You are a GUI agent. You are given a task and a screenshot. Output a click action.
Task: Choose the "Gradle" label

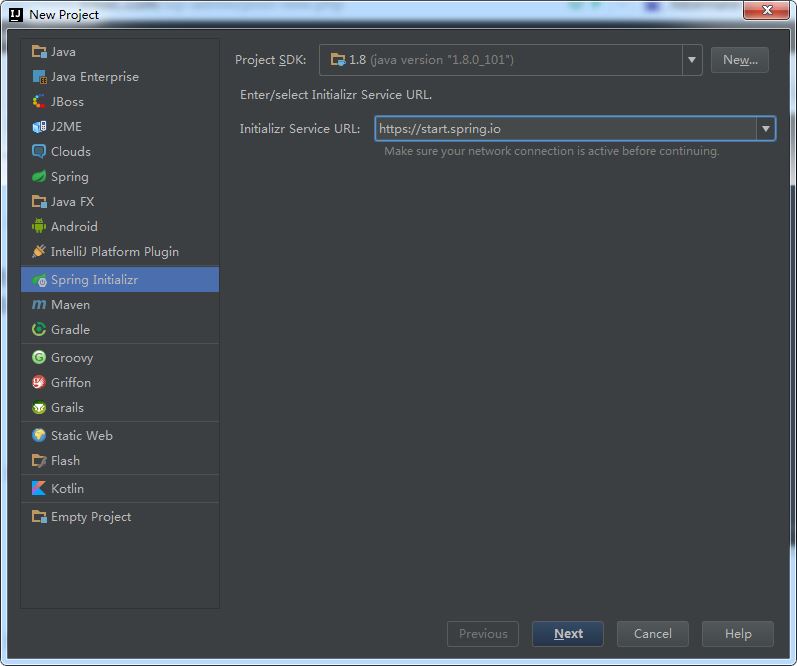[70, 329]
